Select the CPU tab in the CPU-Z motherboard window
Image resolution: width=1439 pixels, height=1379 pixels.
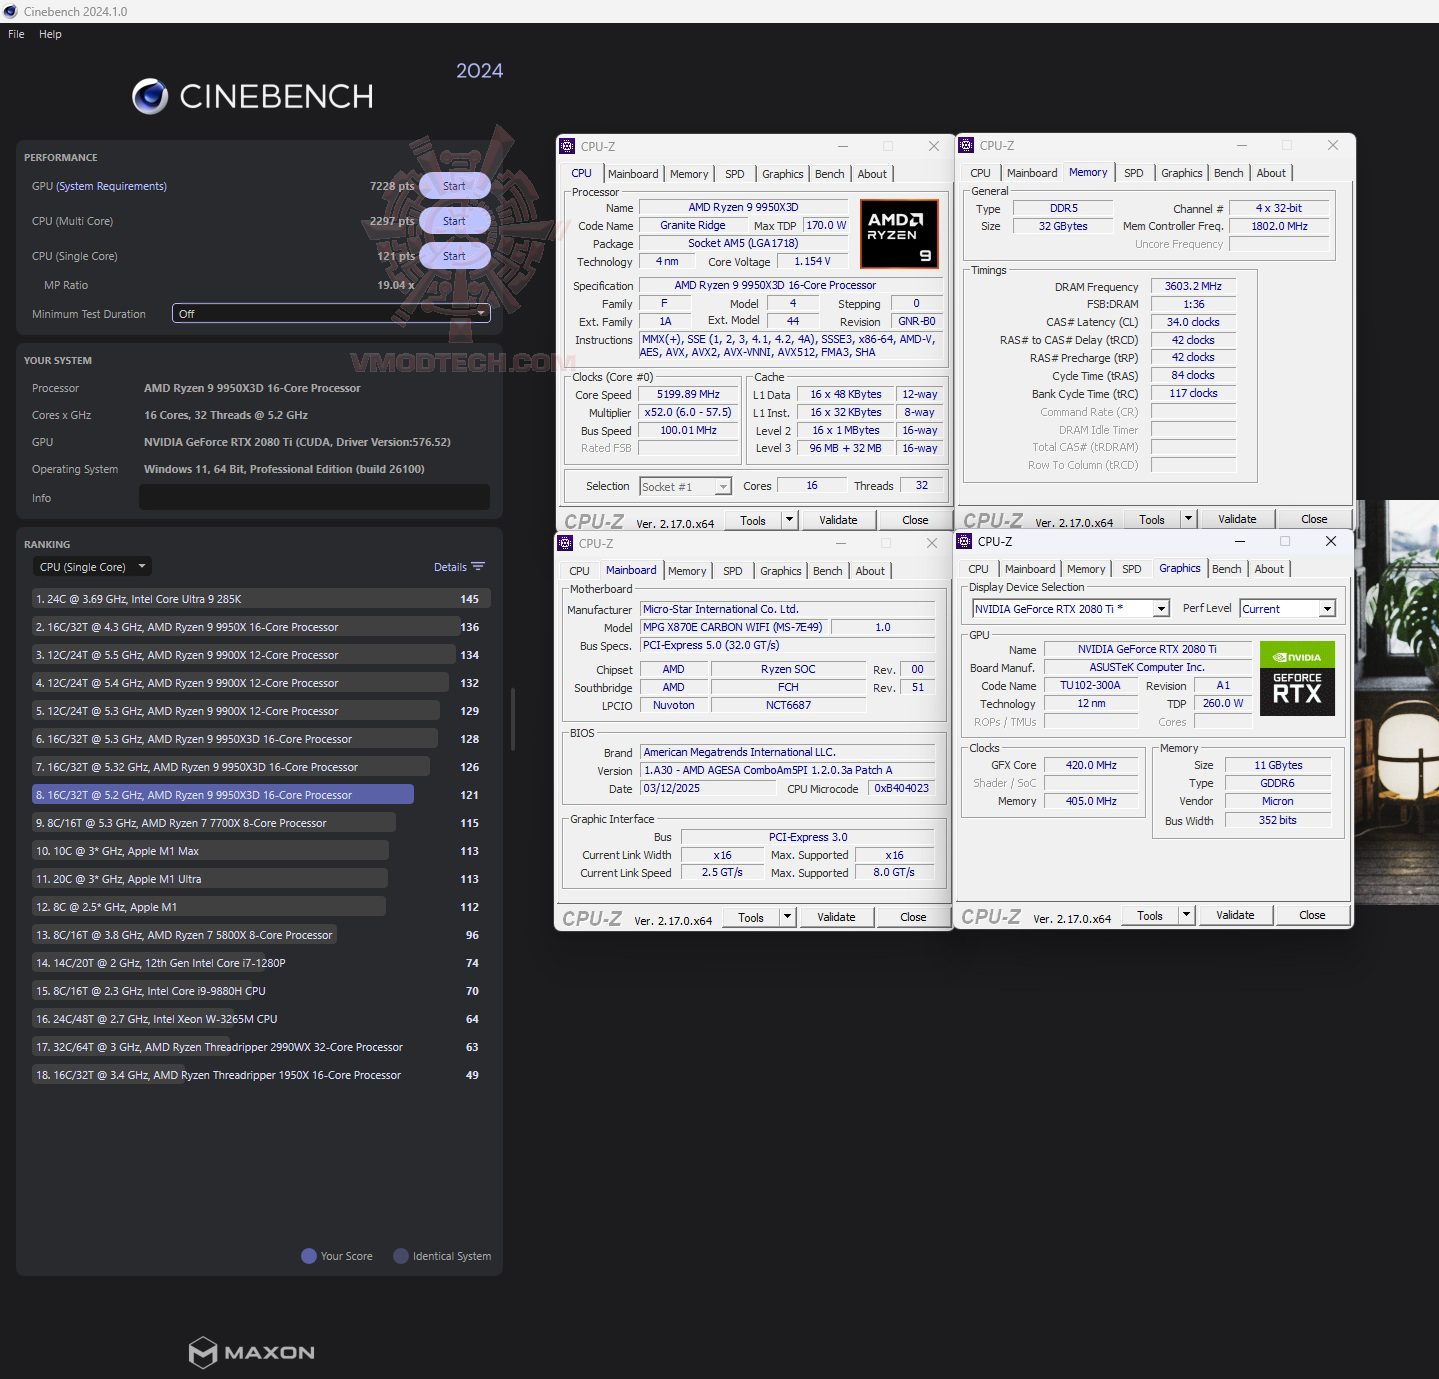[579, 571]
